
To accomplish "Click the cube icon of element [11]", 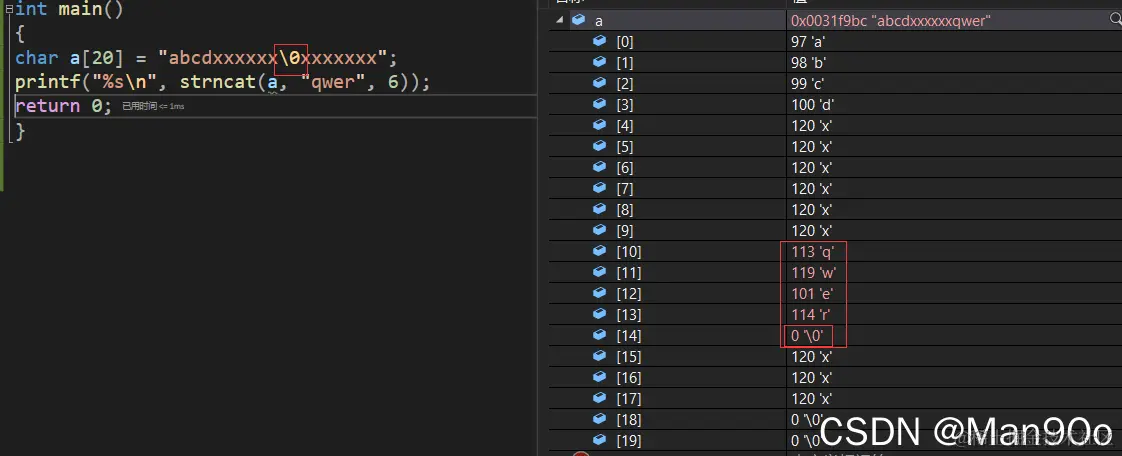I will point(600,272).
